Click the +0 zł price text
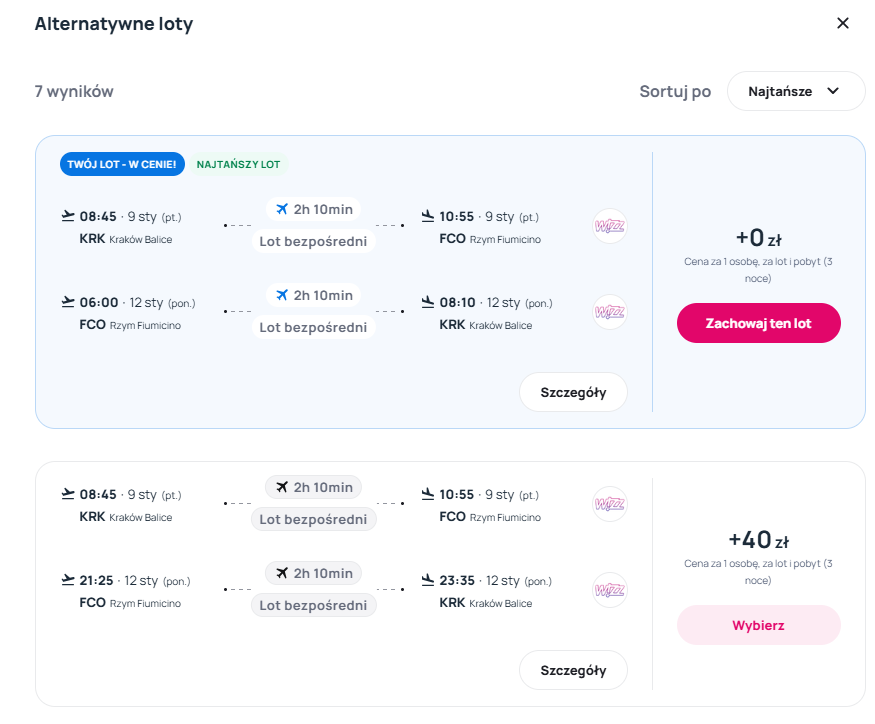875x724 pixels. click(758, 238)
